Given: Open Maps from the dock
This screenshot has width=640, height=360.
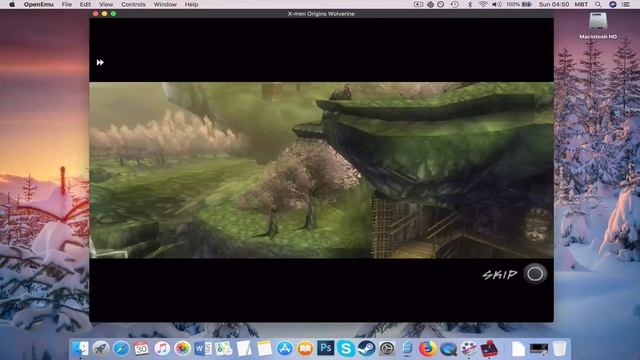Looking at the screenshot, I should (x=223, y=349).
